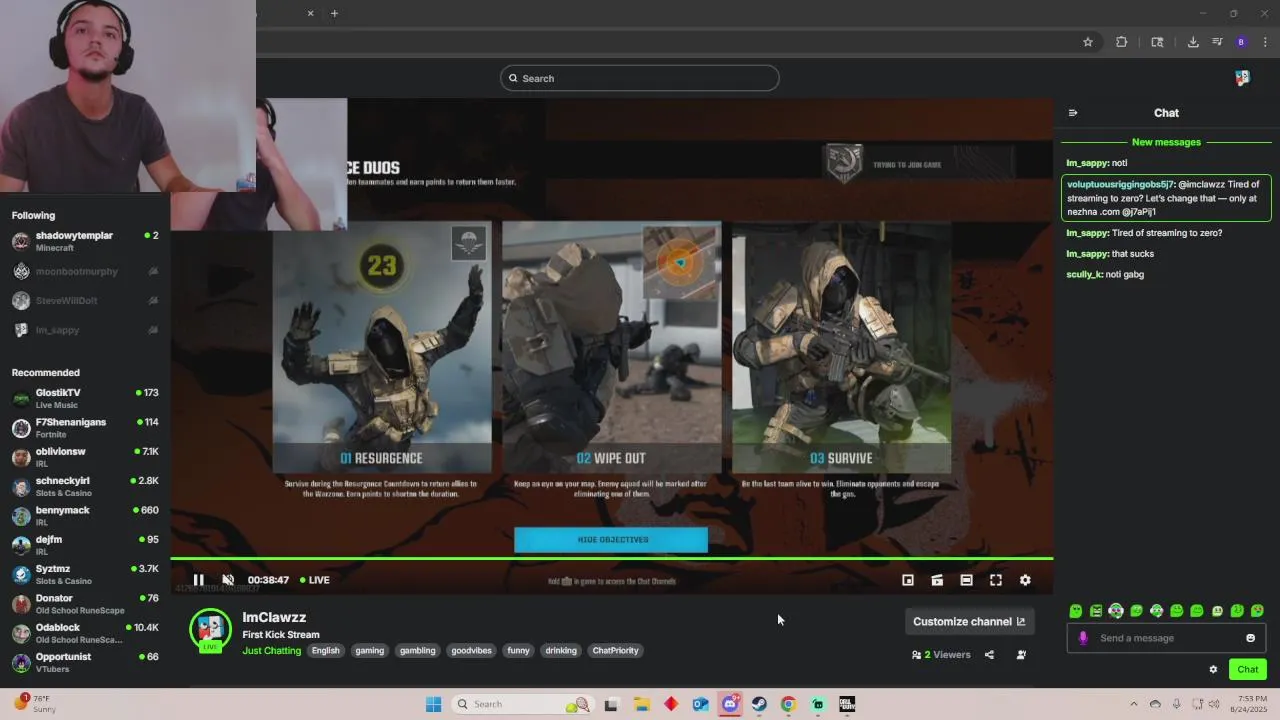1280x720 pixels.
Task: Toggle theater mode in player
Action: coord(966,580)
